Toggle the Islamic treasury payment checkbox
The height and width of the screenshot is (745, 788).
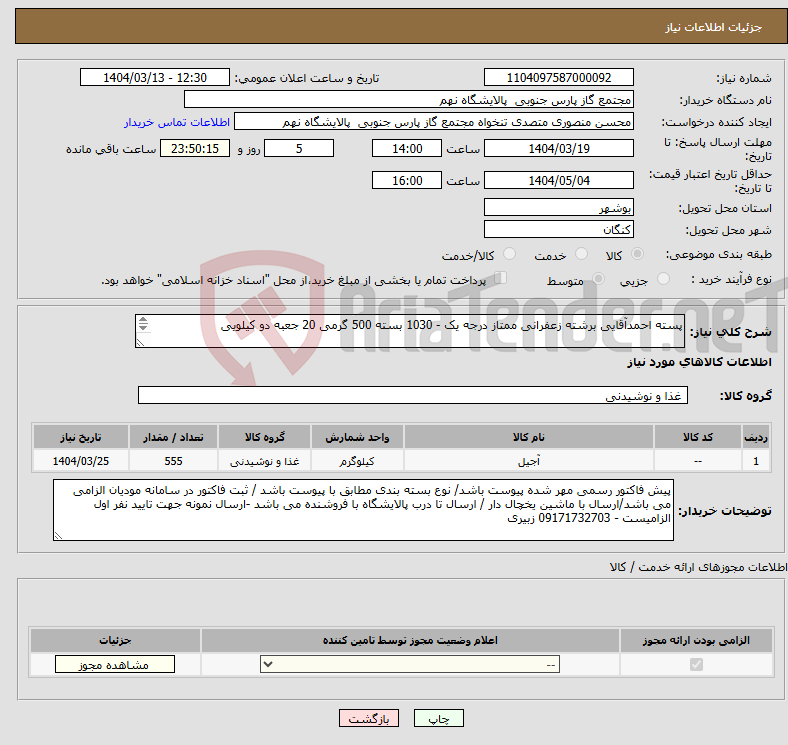coord(501,277)
